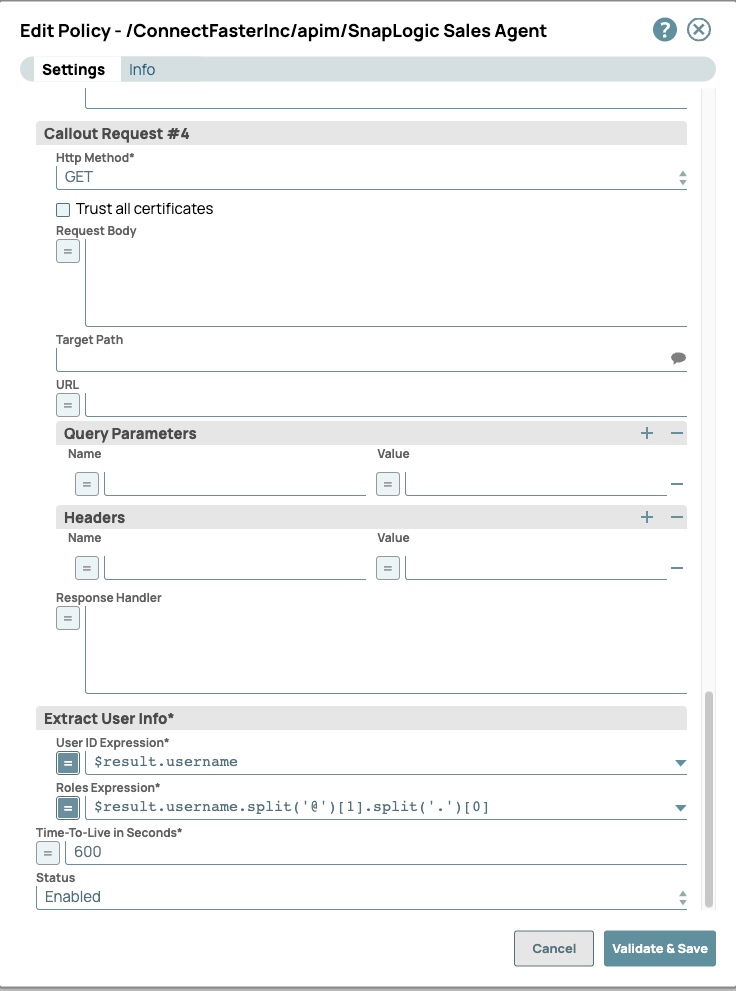
Task: Toggle expression button for User ID Expression
Action: (x=68, y=763)
